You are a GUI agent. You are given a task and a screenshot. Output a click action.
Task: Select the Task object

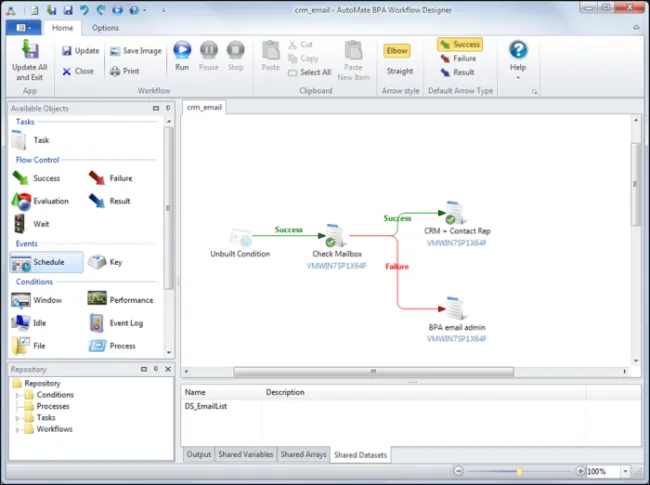[30, 140]
